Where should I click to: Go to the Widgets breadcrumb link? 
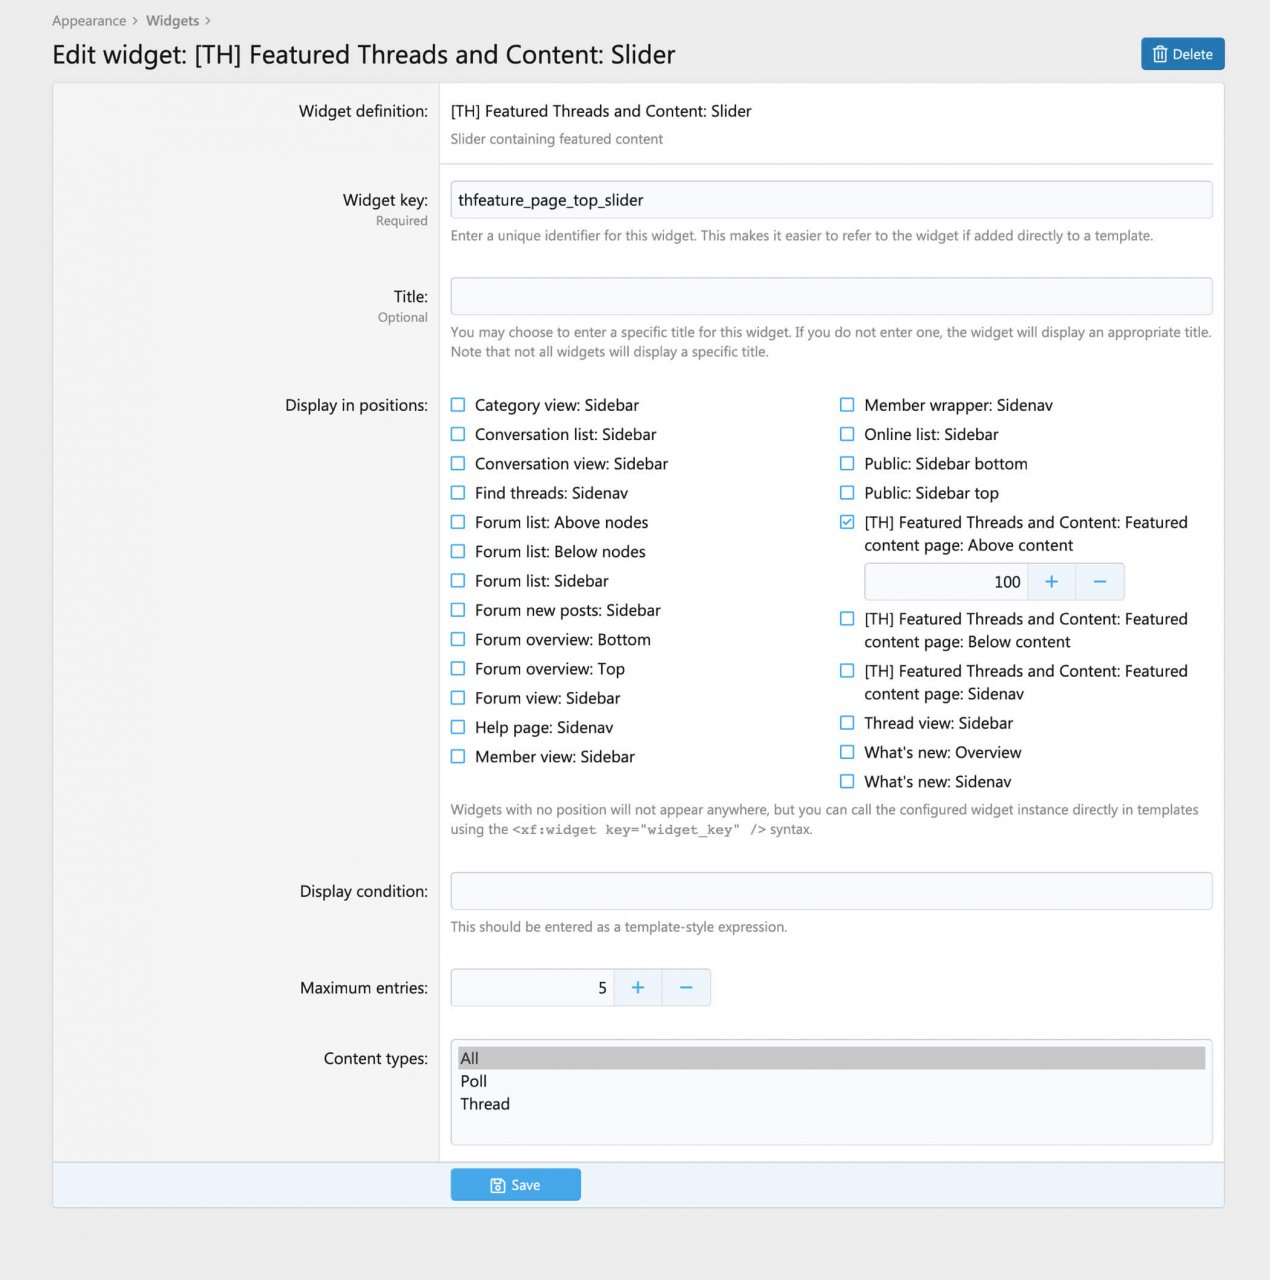(172, 21)
